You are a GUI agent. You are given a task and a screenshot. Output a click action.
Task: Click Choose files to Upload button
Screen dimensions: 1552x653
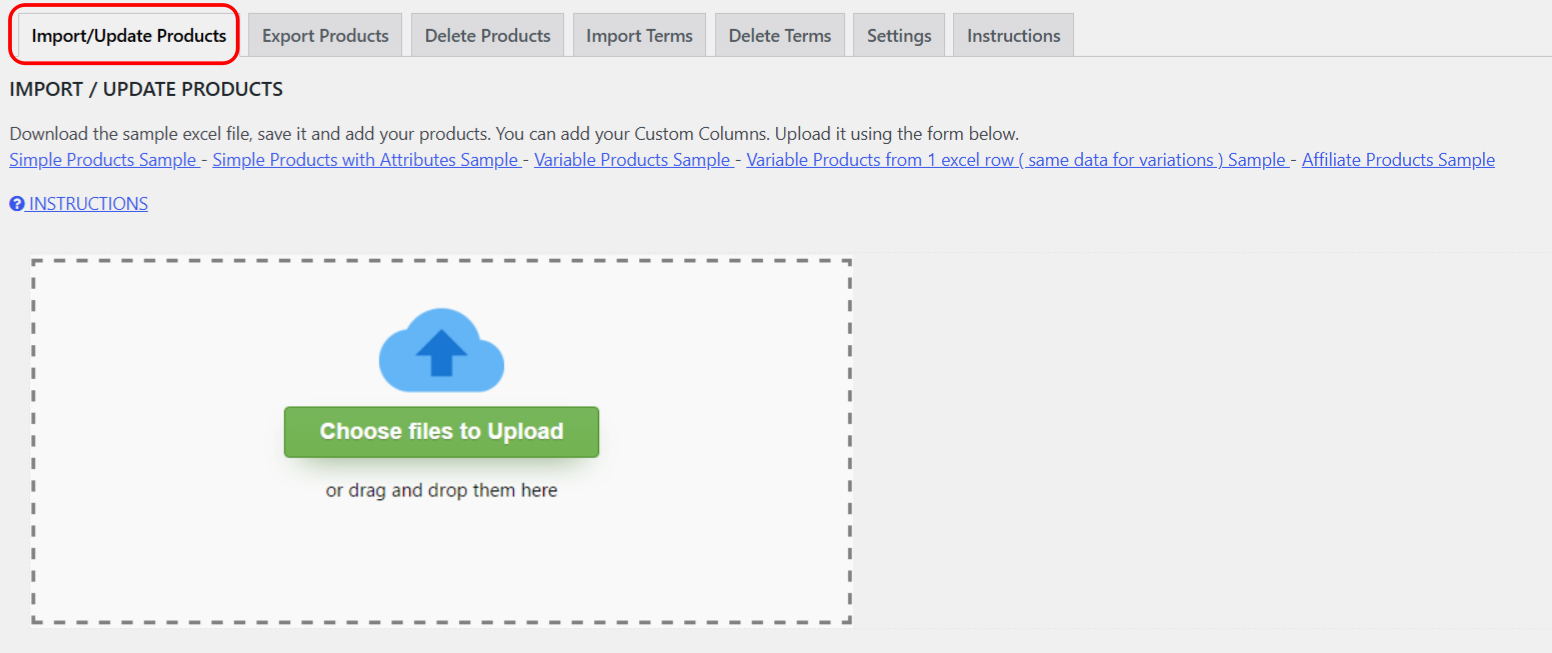(x=441, y=432)
